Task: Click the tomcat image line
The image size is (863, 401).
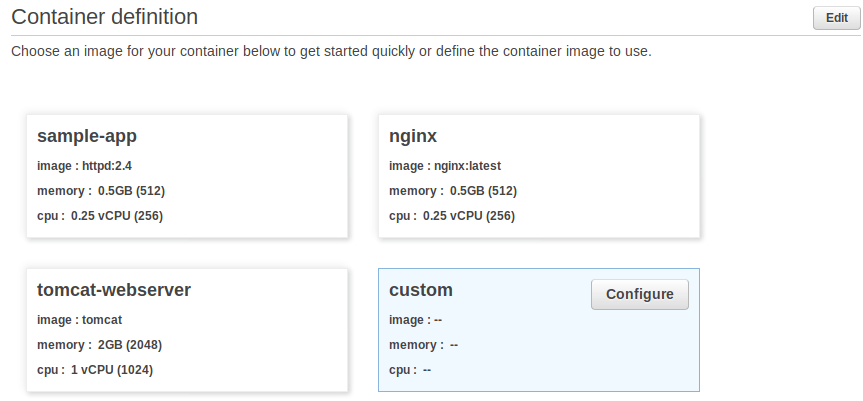Action: 80,320
